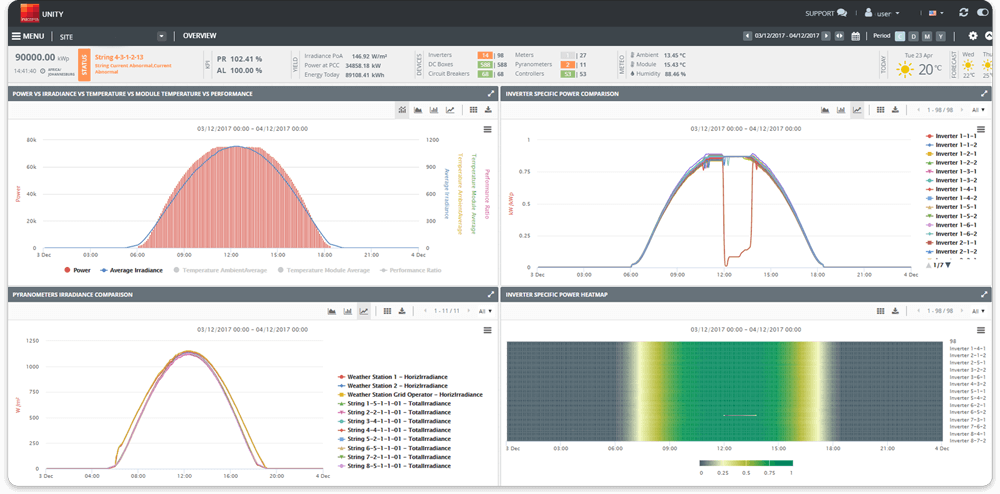The image size is (1000, 494).
Task: Open the language flag dropdown
Action: pos(936,13)
